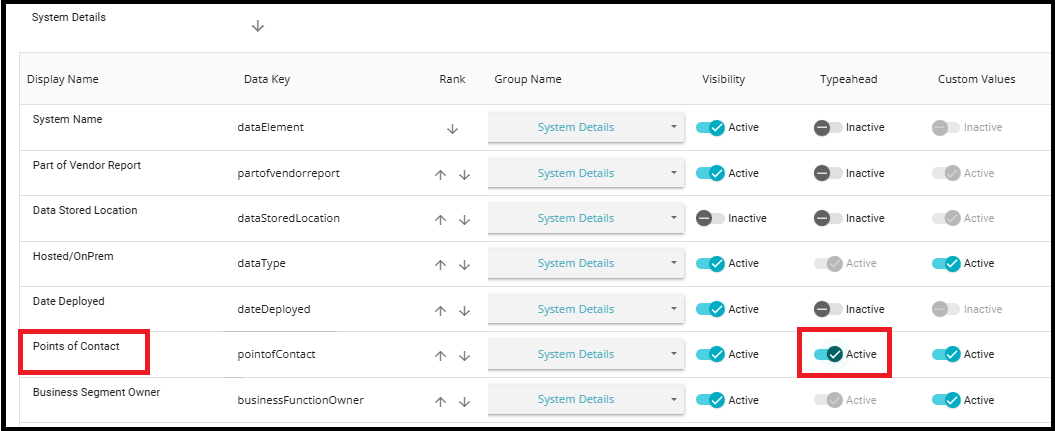Click the pointofContact data key field
The width and height of the screenshot is (1055, 431).
point(274,355)
